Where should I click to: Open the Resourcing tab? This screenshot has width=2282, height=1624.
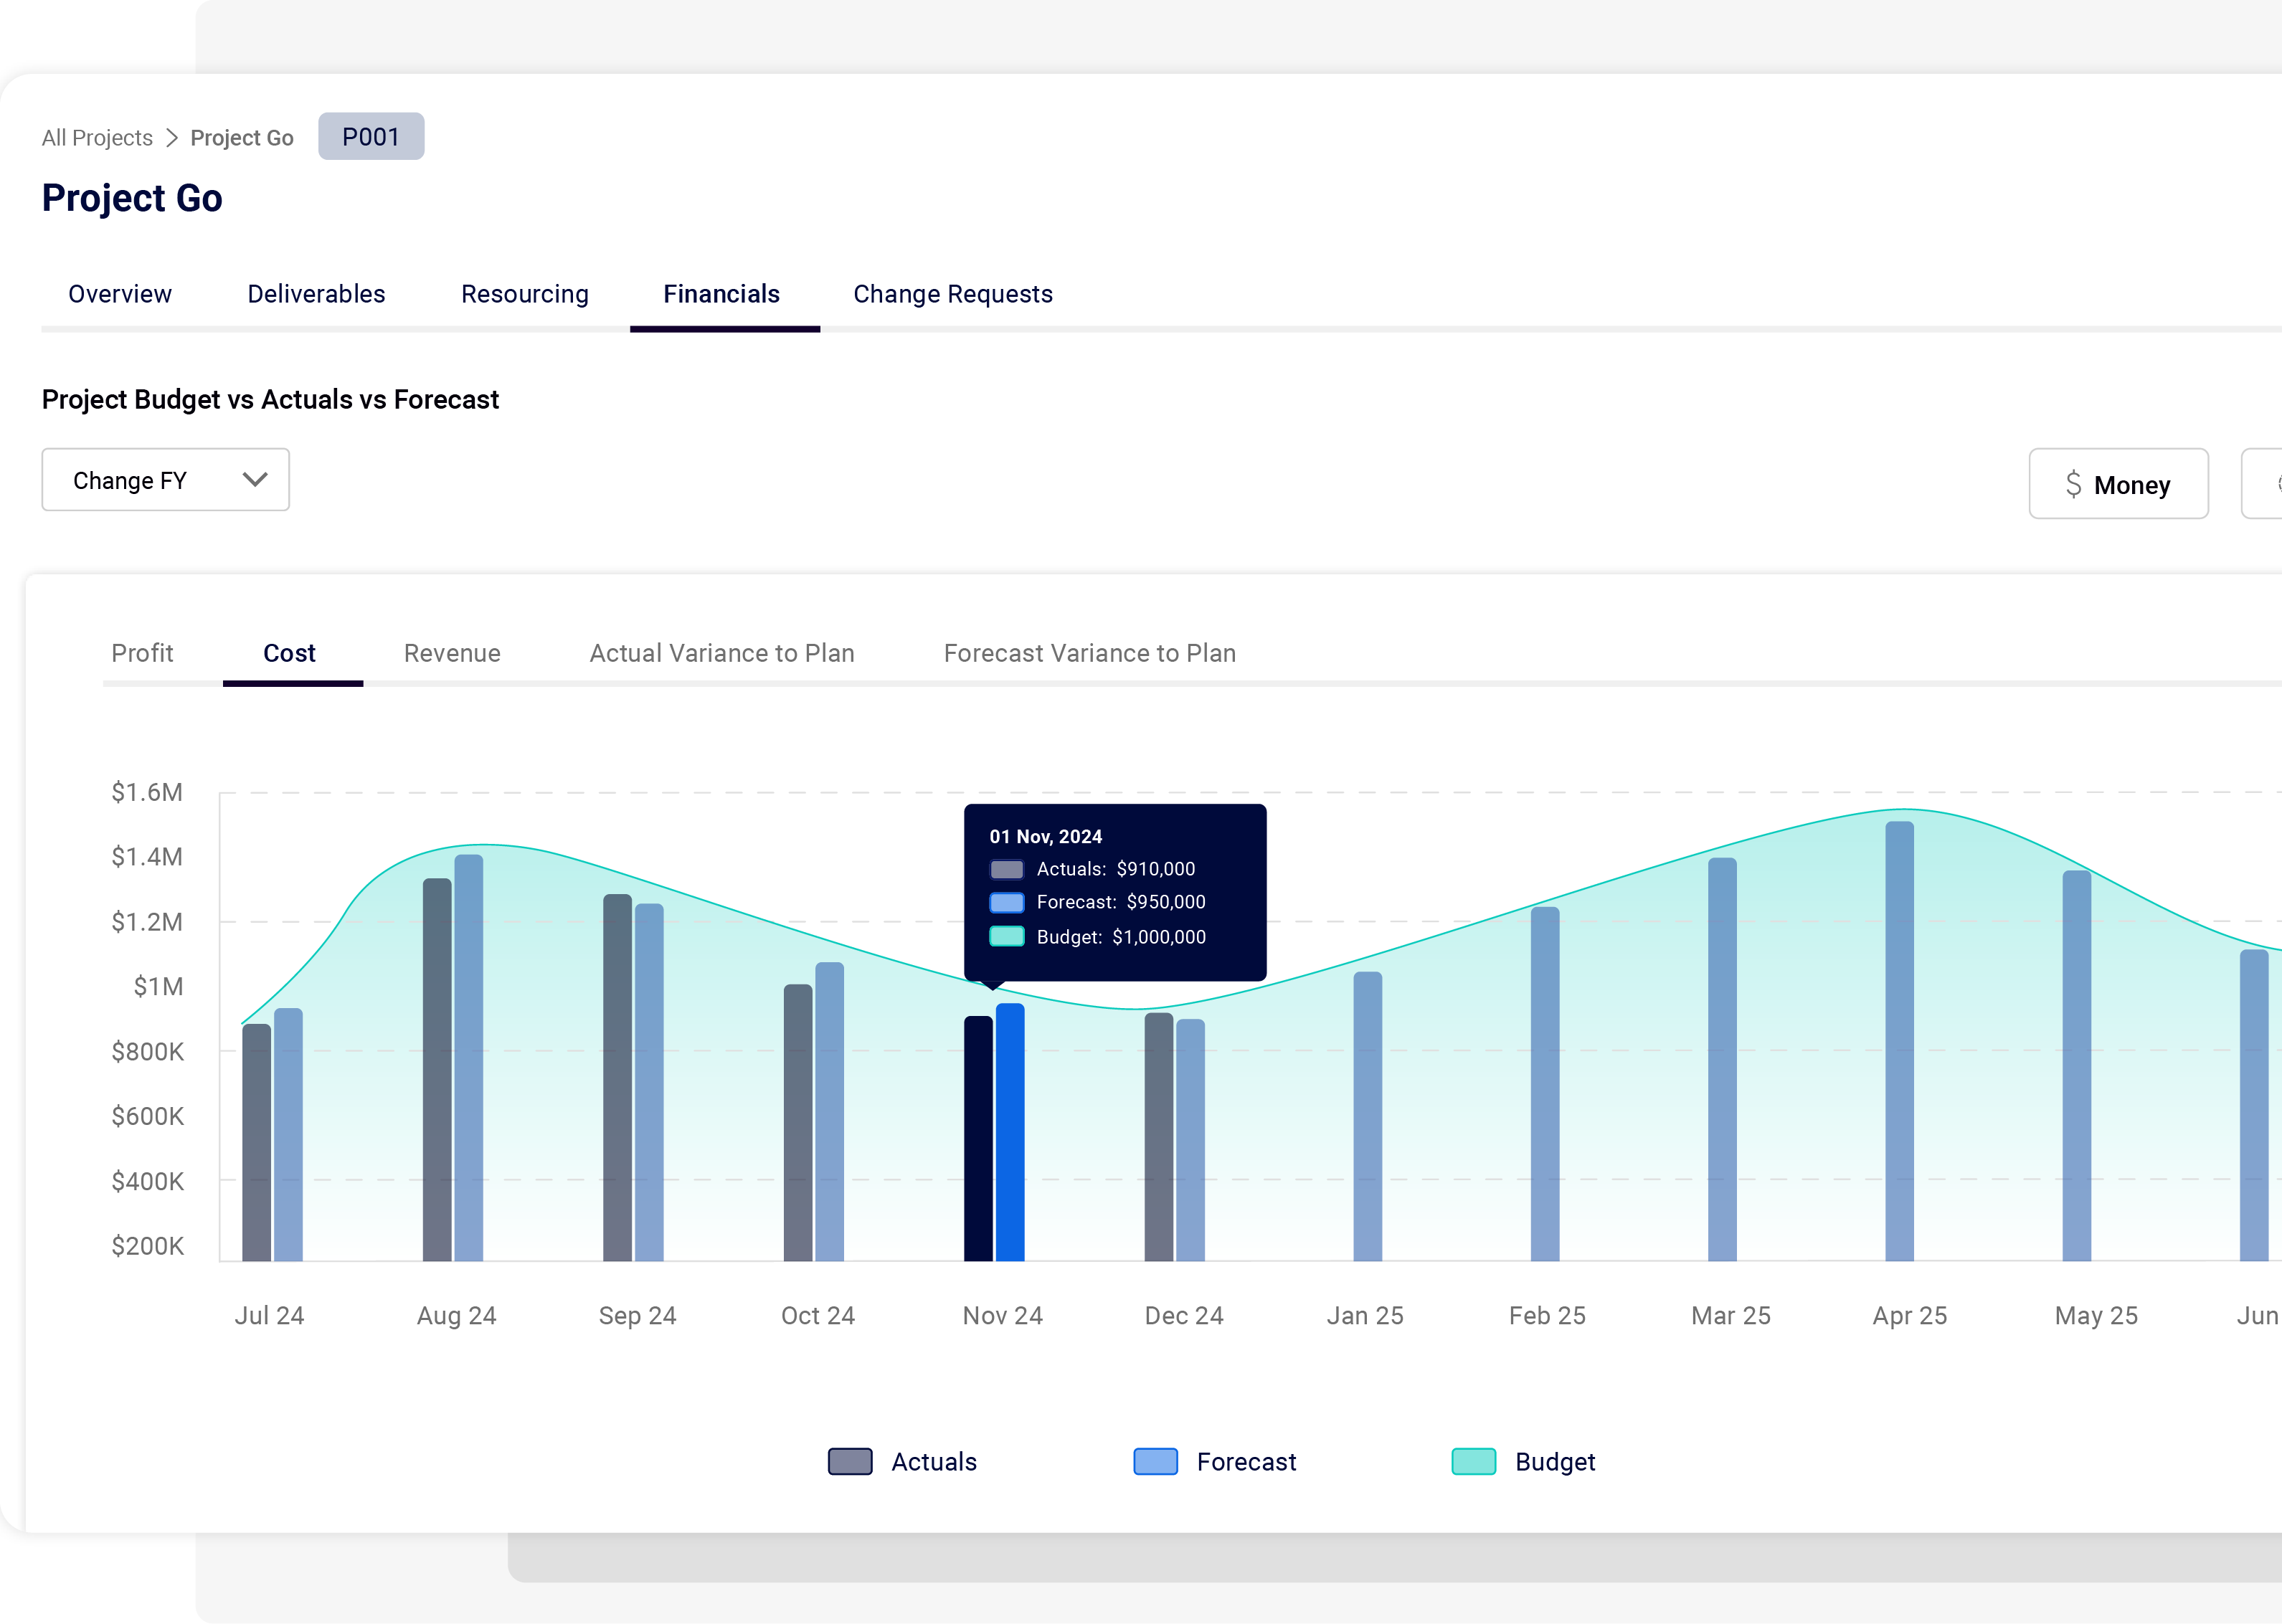click(x=524, y=294)
